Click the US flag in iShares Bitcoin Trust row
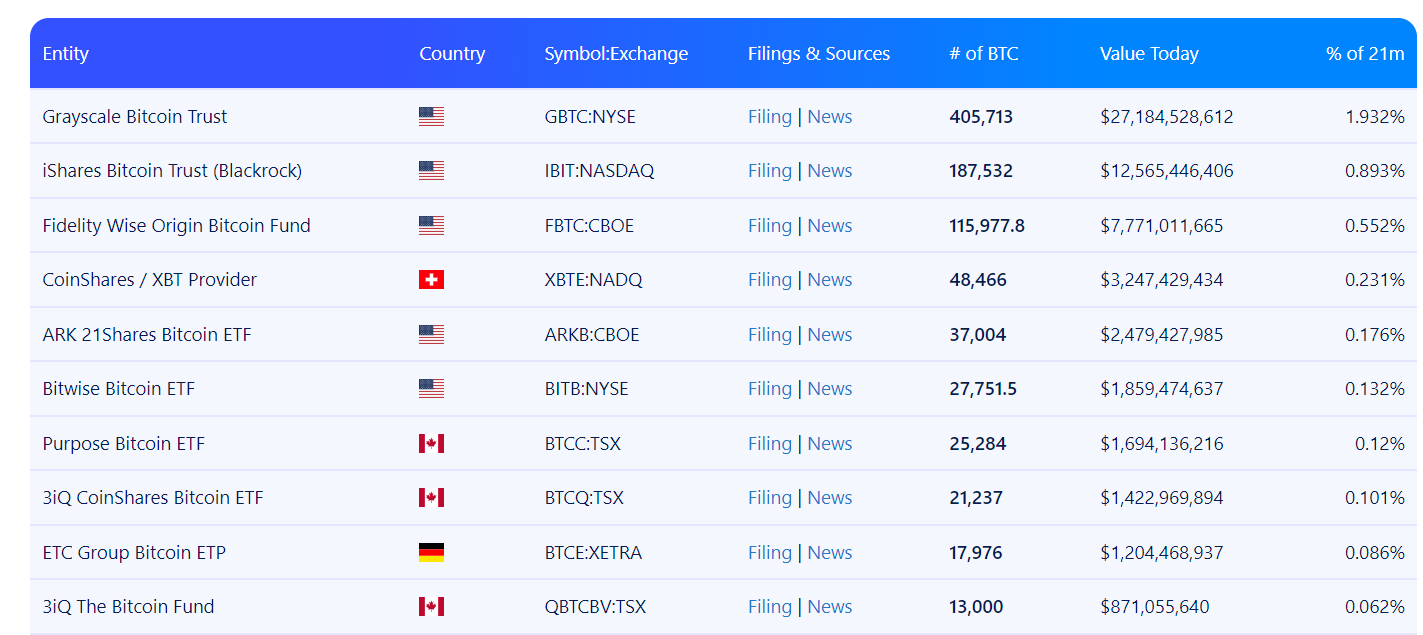The height and width of the screenshot is (635, 1423). tap(431, 171)
